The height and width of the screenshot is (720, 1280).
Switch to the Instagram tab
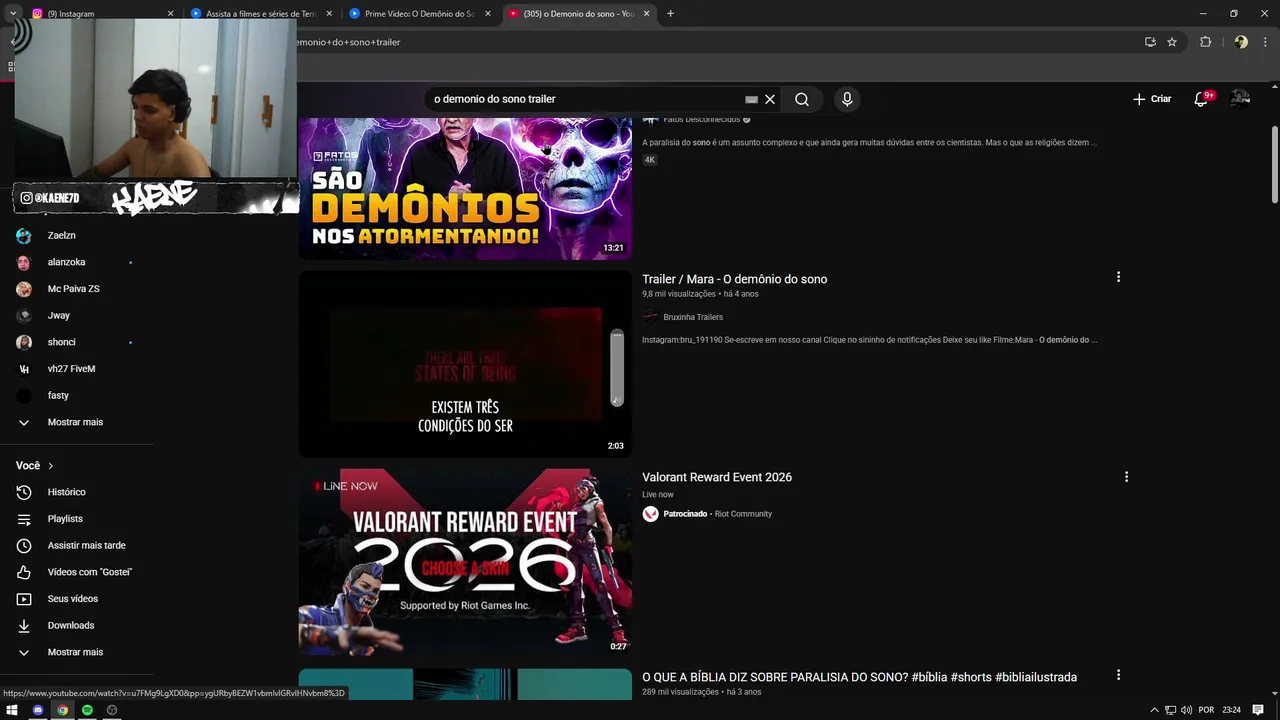tap(98, 14)
